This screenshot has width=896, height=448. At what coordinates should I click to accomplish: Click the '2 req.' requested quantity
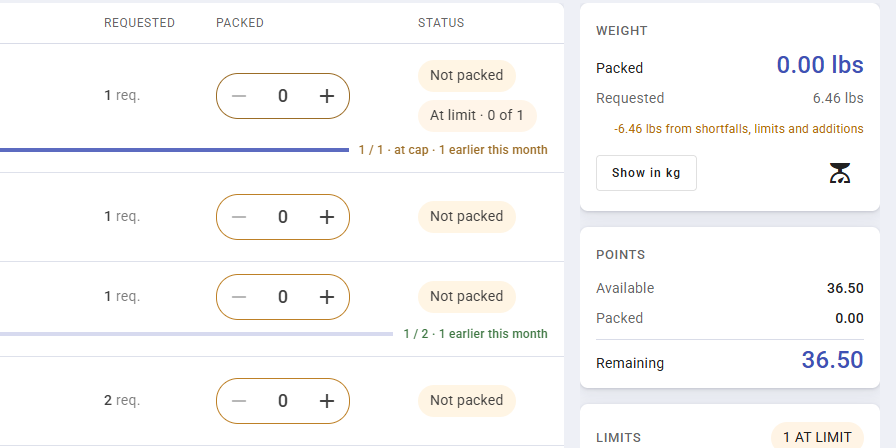[x=122, y=401]
